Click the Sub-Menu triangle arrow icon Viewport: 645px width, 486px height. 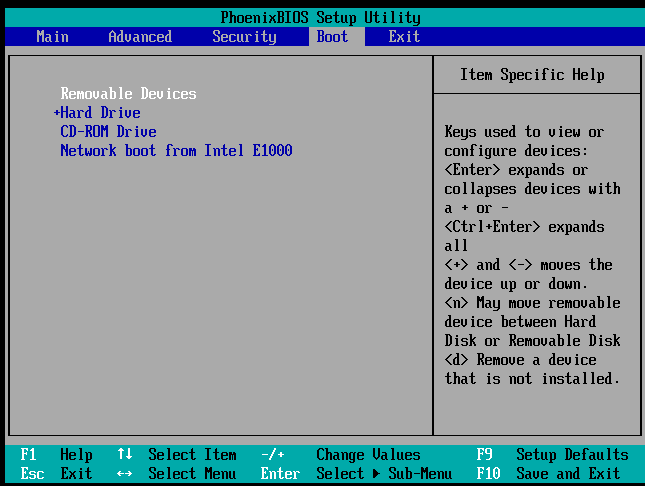pyautogui.click(x=376, y=474)
